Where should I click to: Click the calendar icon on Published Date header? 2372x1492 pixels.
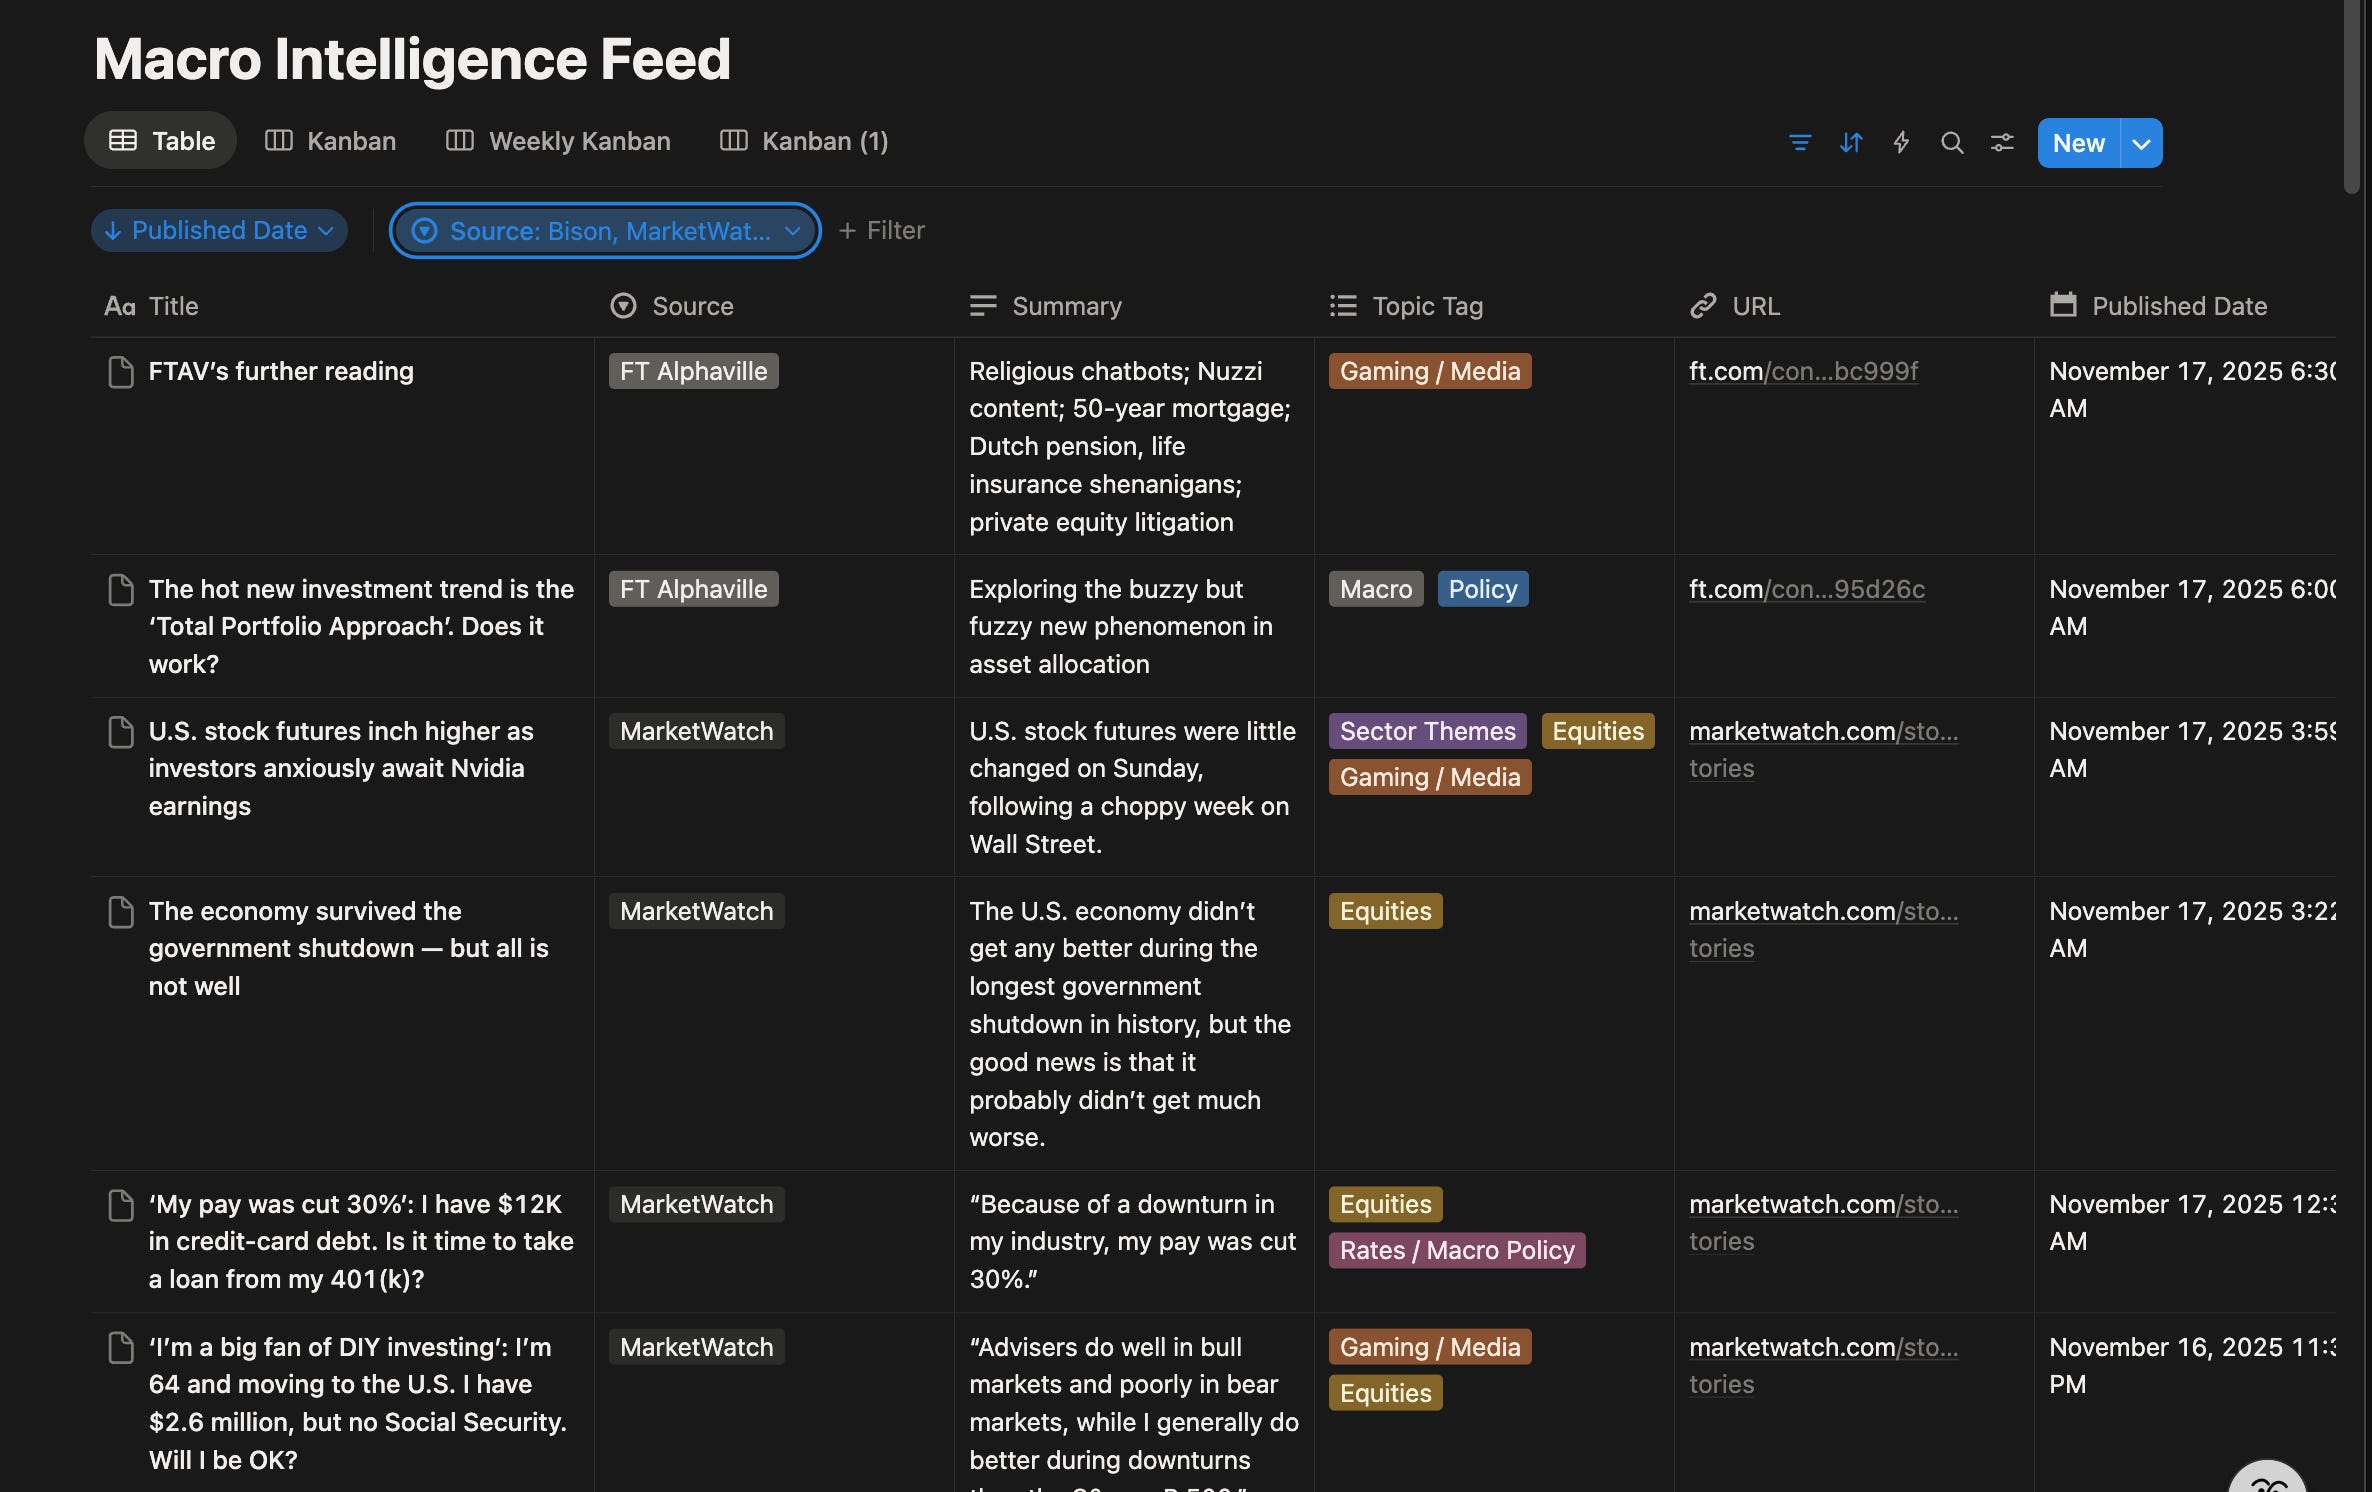[2062, 306]
